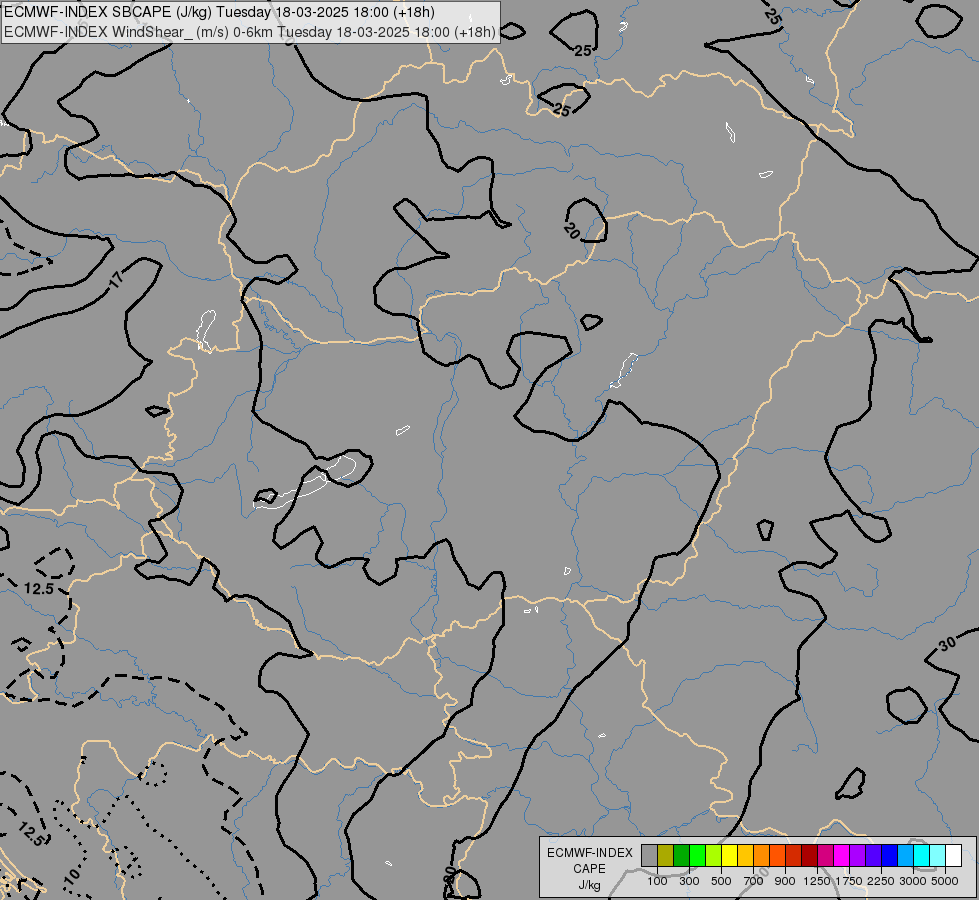979x900 pixels.
Task: Click the WindShear 0-6km title line
Action: [250, 32]
